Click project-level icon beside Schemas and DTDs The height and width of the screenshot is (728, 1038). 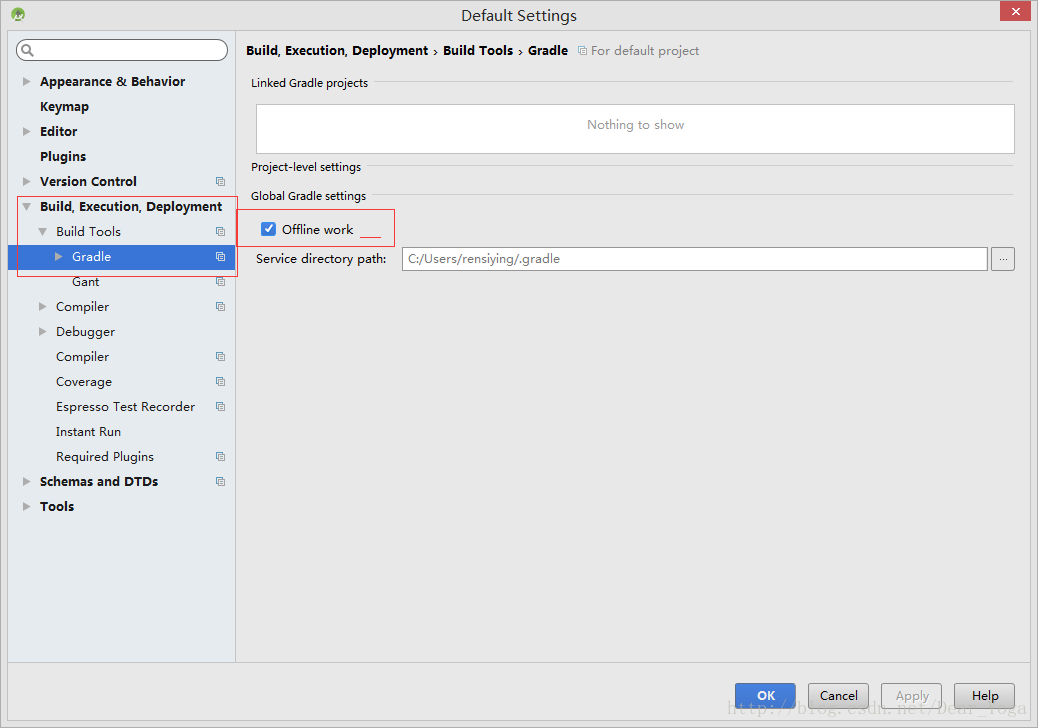click(220, 482)
